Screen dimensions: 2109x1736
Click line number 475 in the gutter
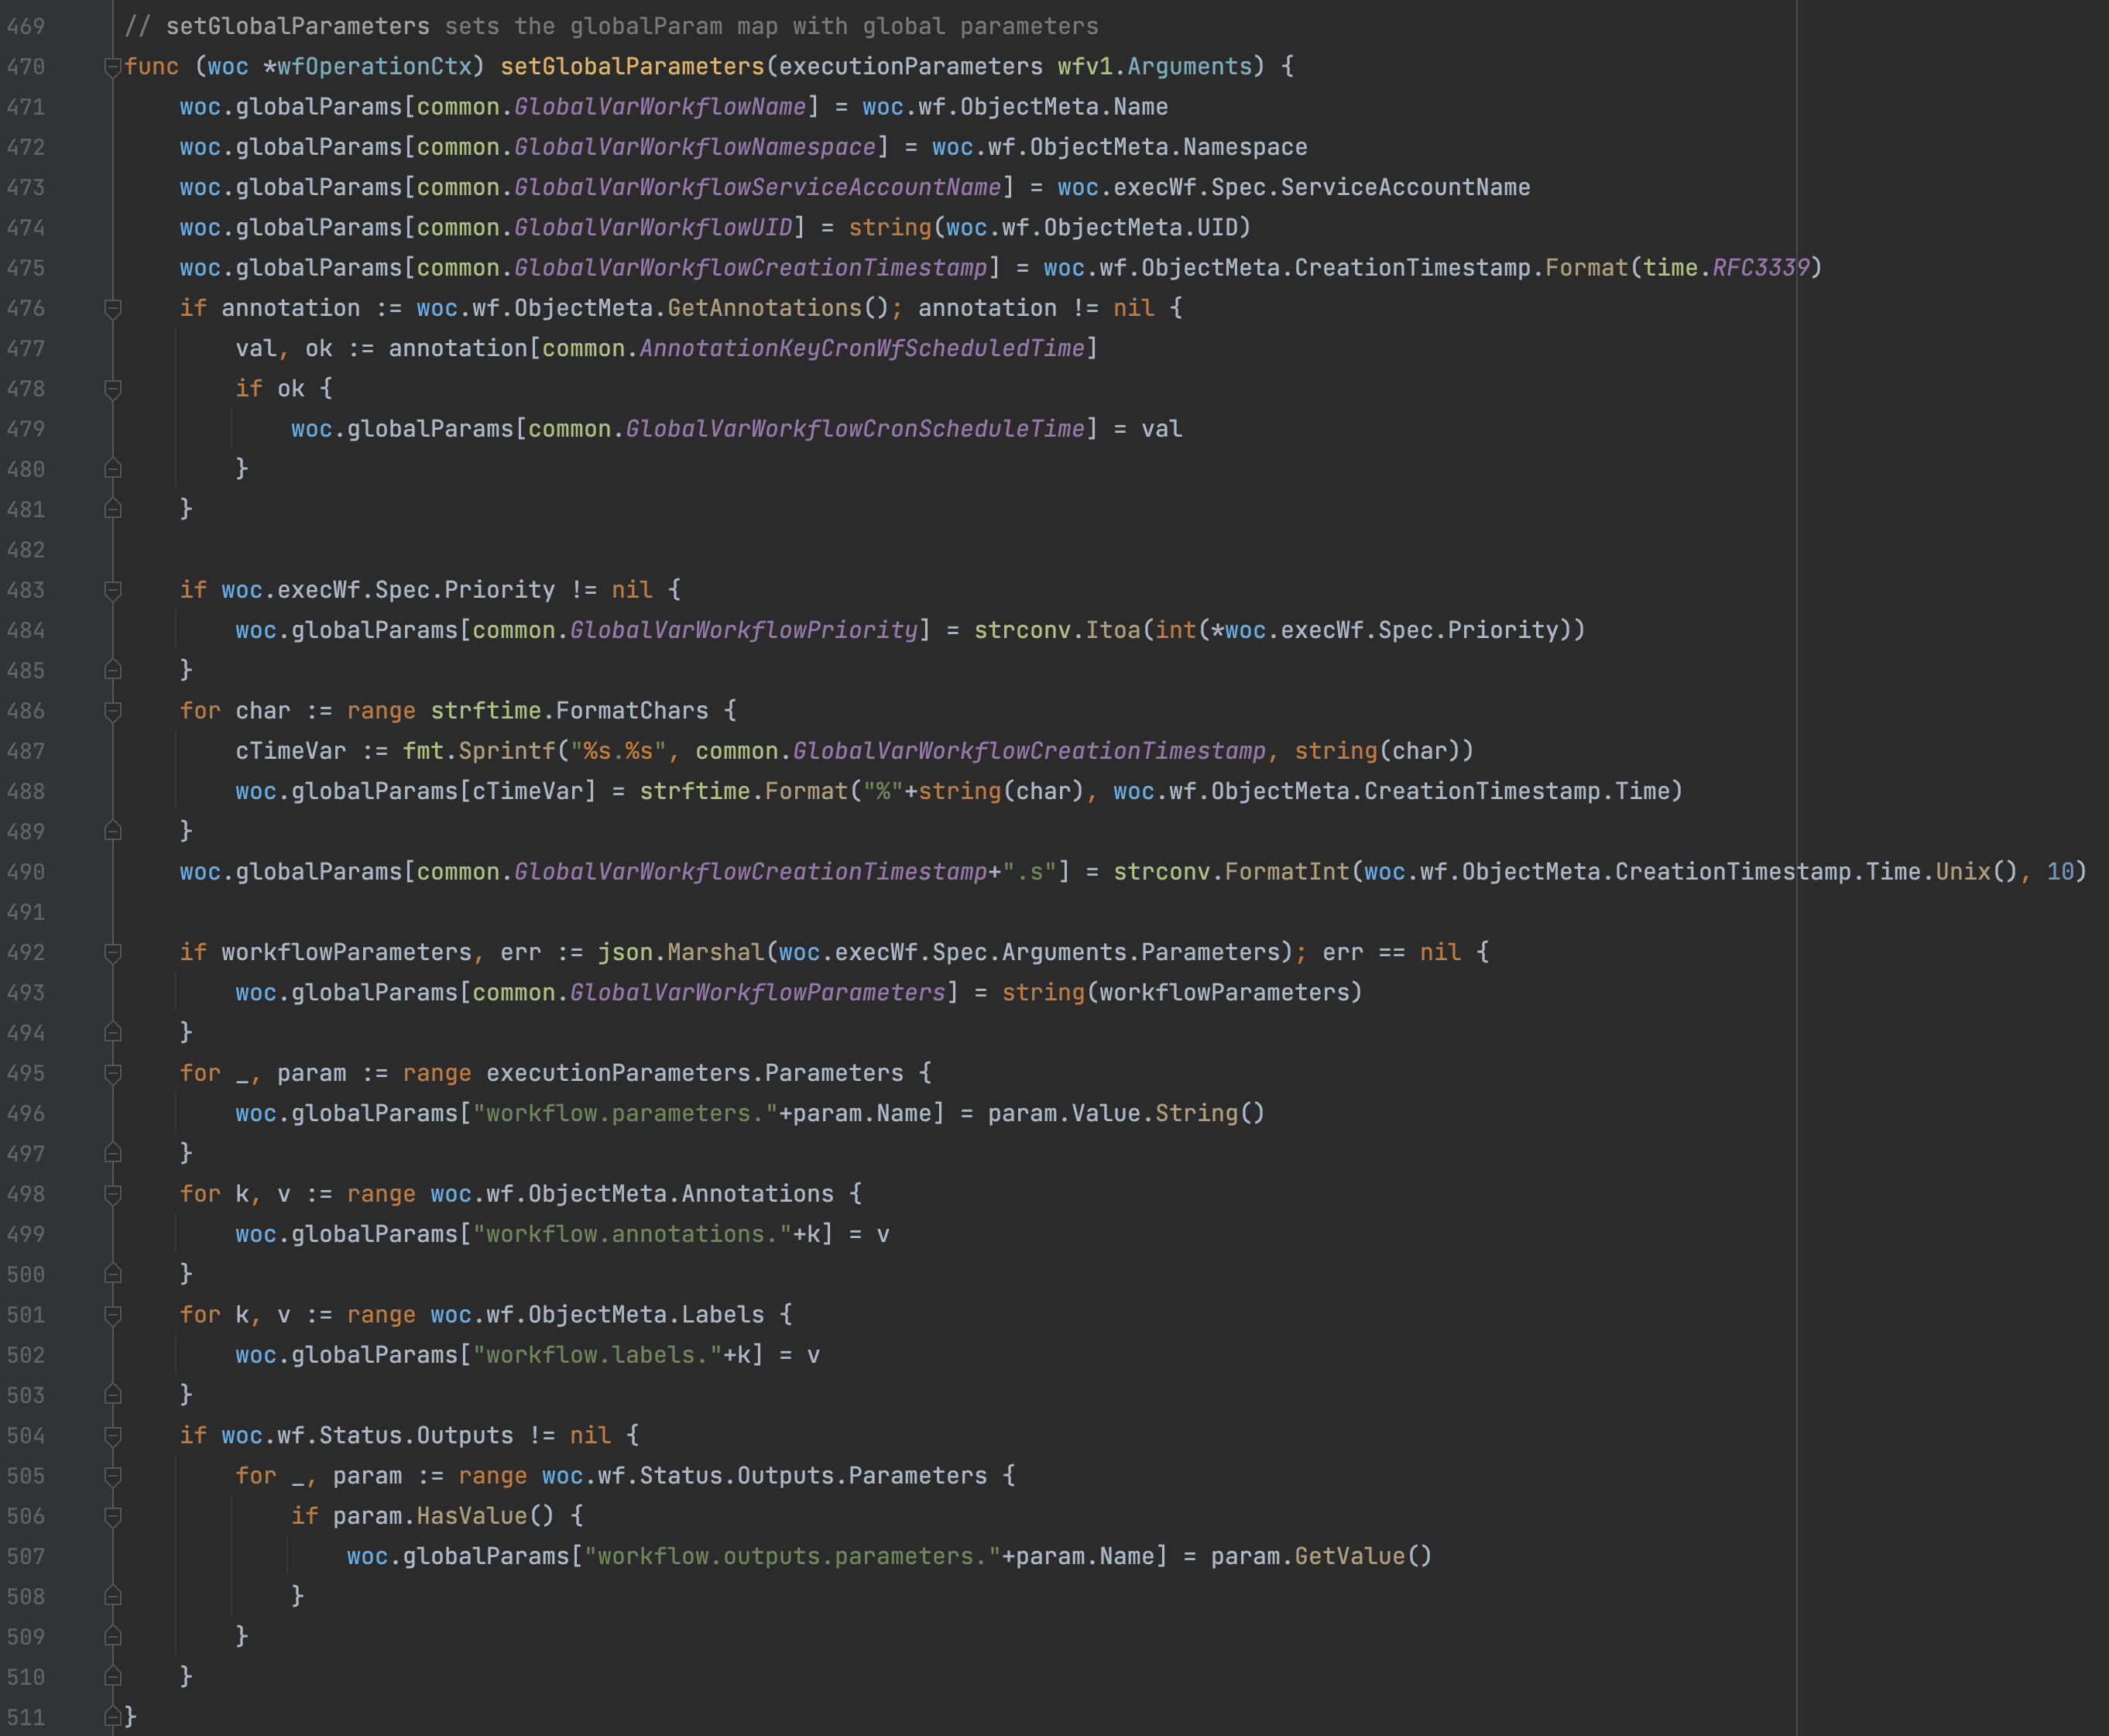point(26,268)
